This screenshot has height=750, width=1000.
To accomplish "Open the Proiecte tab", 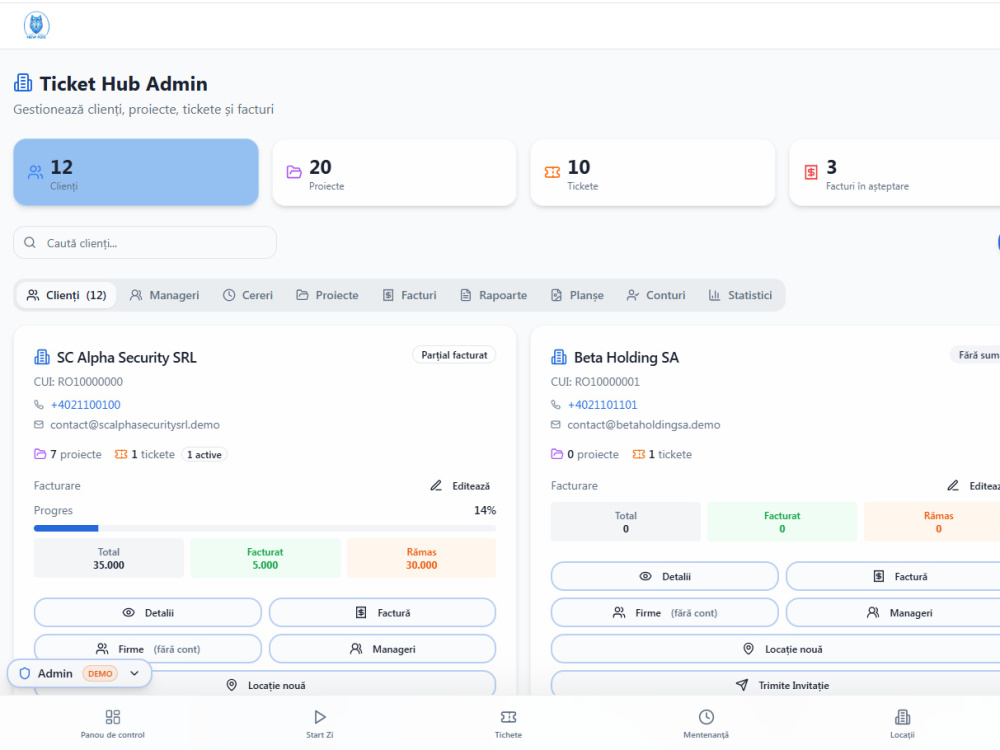I will [327, 295].
